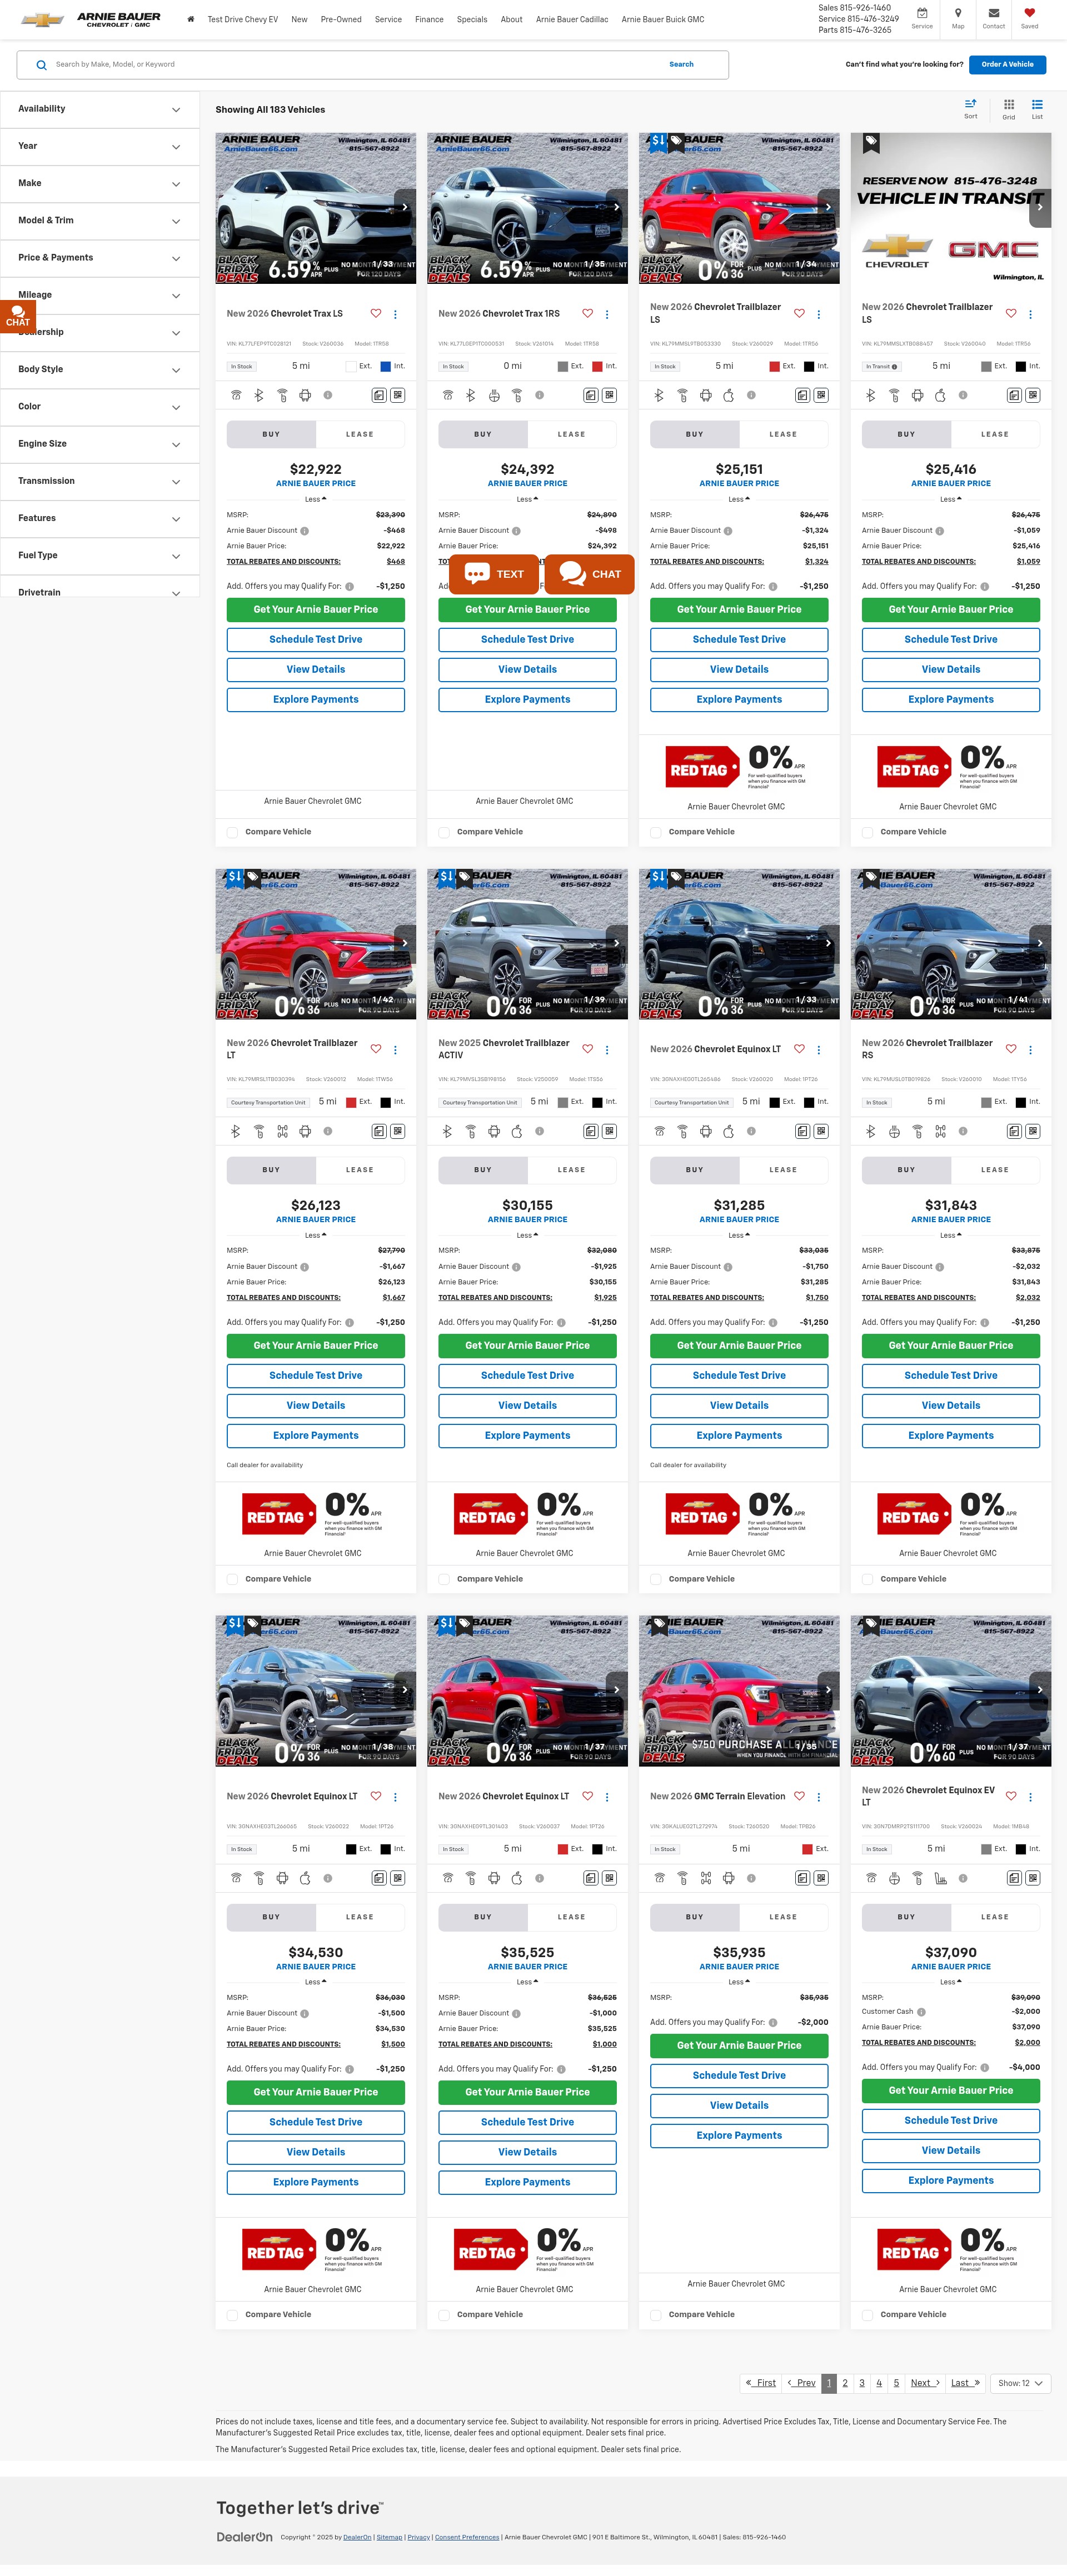The height and width of the screenshot is (2576, 1067).
Task: Click the Sort icon above results
Action: [970, 108]
